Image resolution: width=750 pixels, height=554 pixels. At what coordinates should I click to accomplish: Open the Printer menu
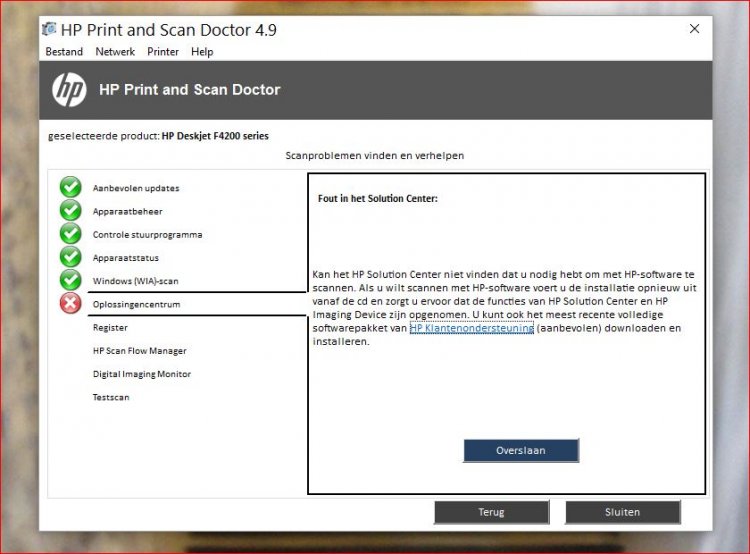coord(163,52)
